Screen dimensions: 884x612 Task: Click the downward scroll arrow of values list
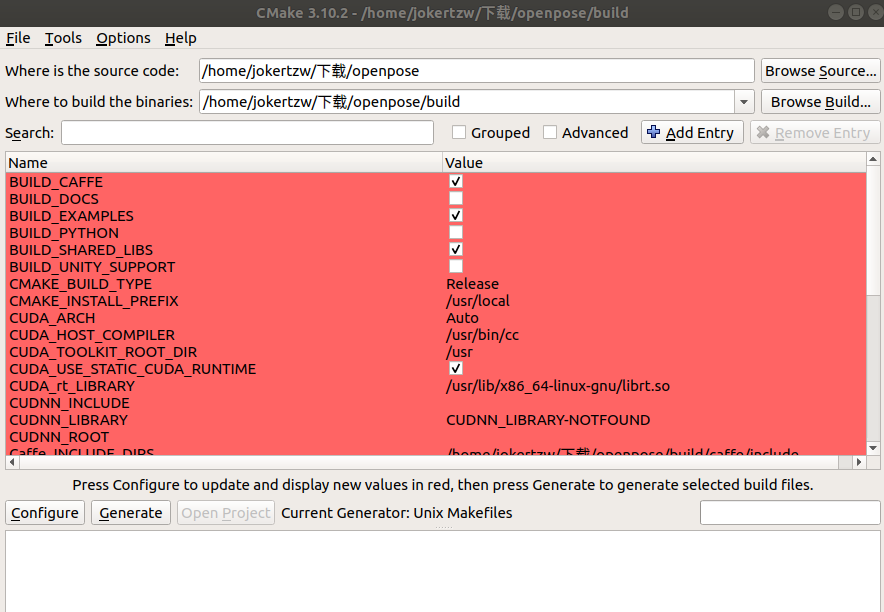(873, 446)
